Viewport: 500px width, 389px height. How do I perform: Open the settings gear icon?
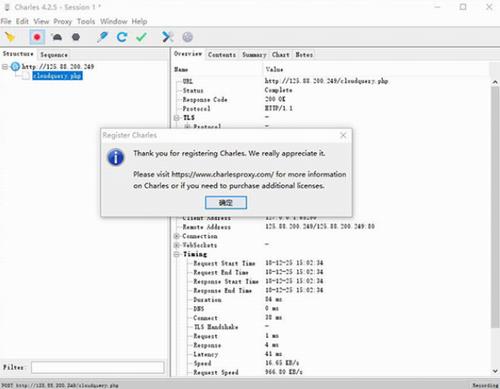[188, 37]
